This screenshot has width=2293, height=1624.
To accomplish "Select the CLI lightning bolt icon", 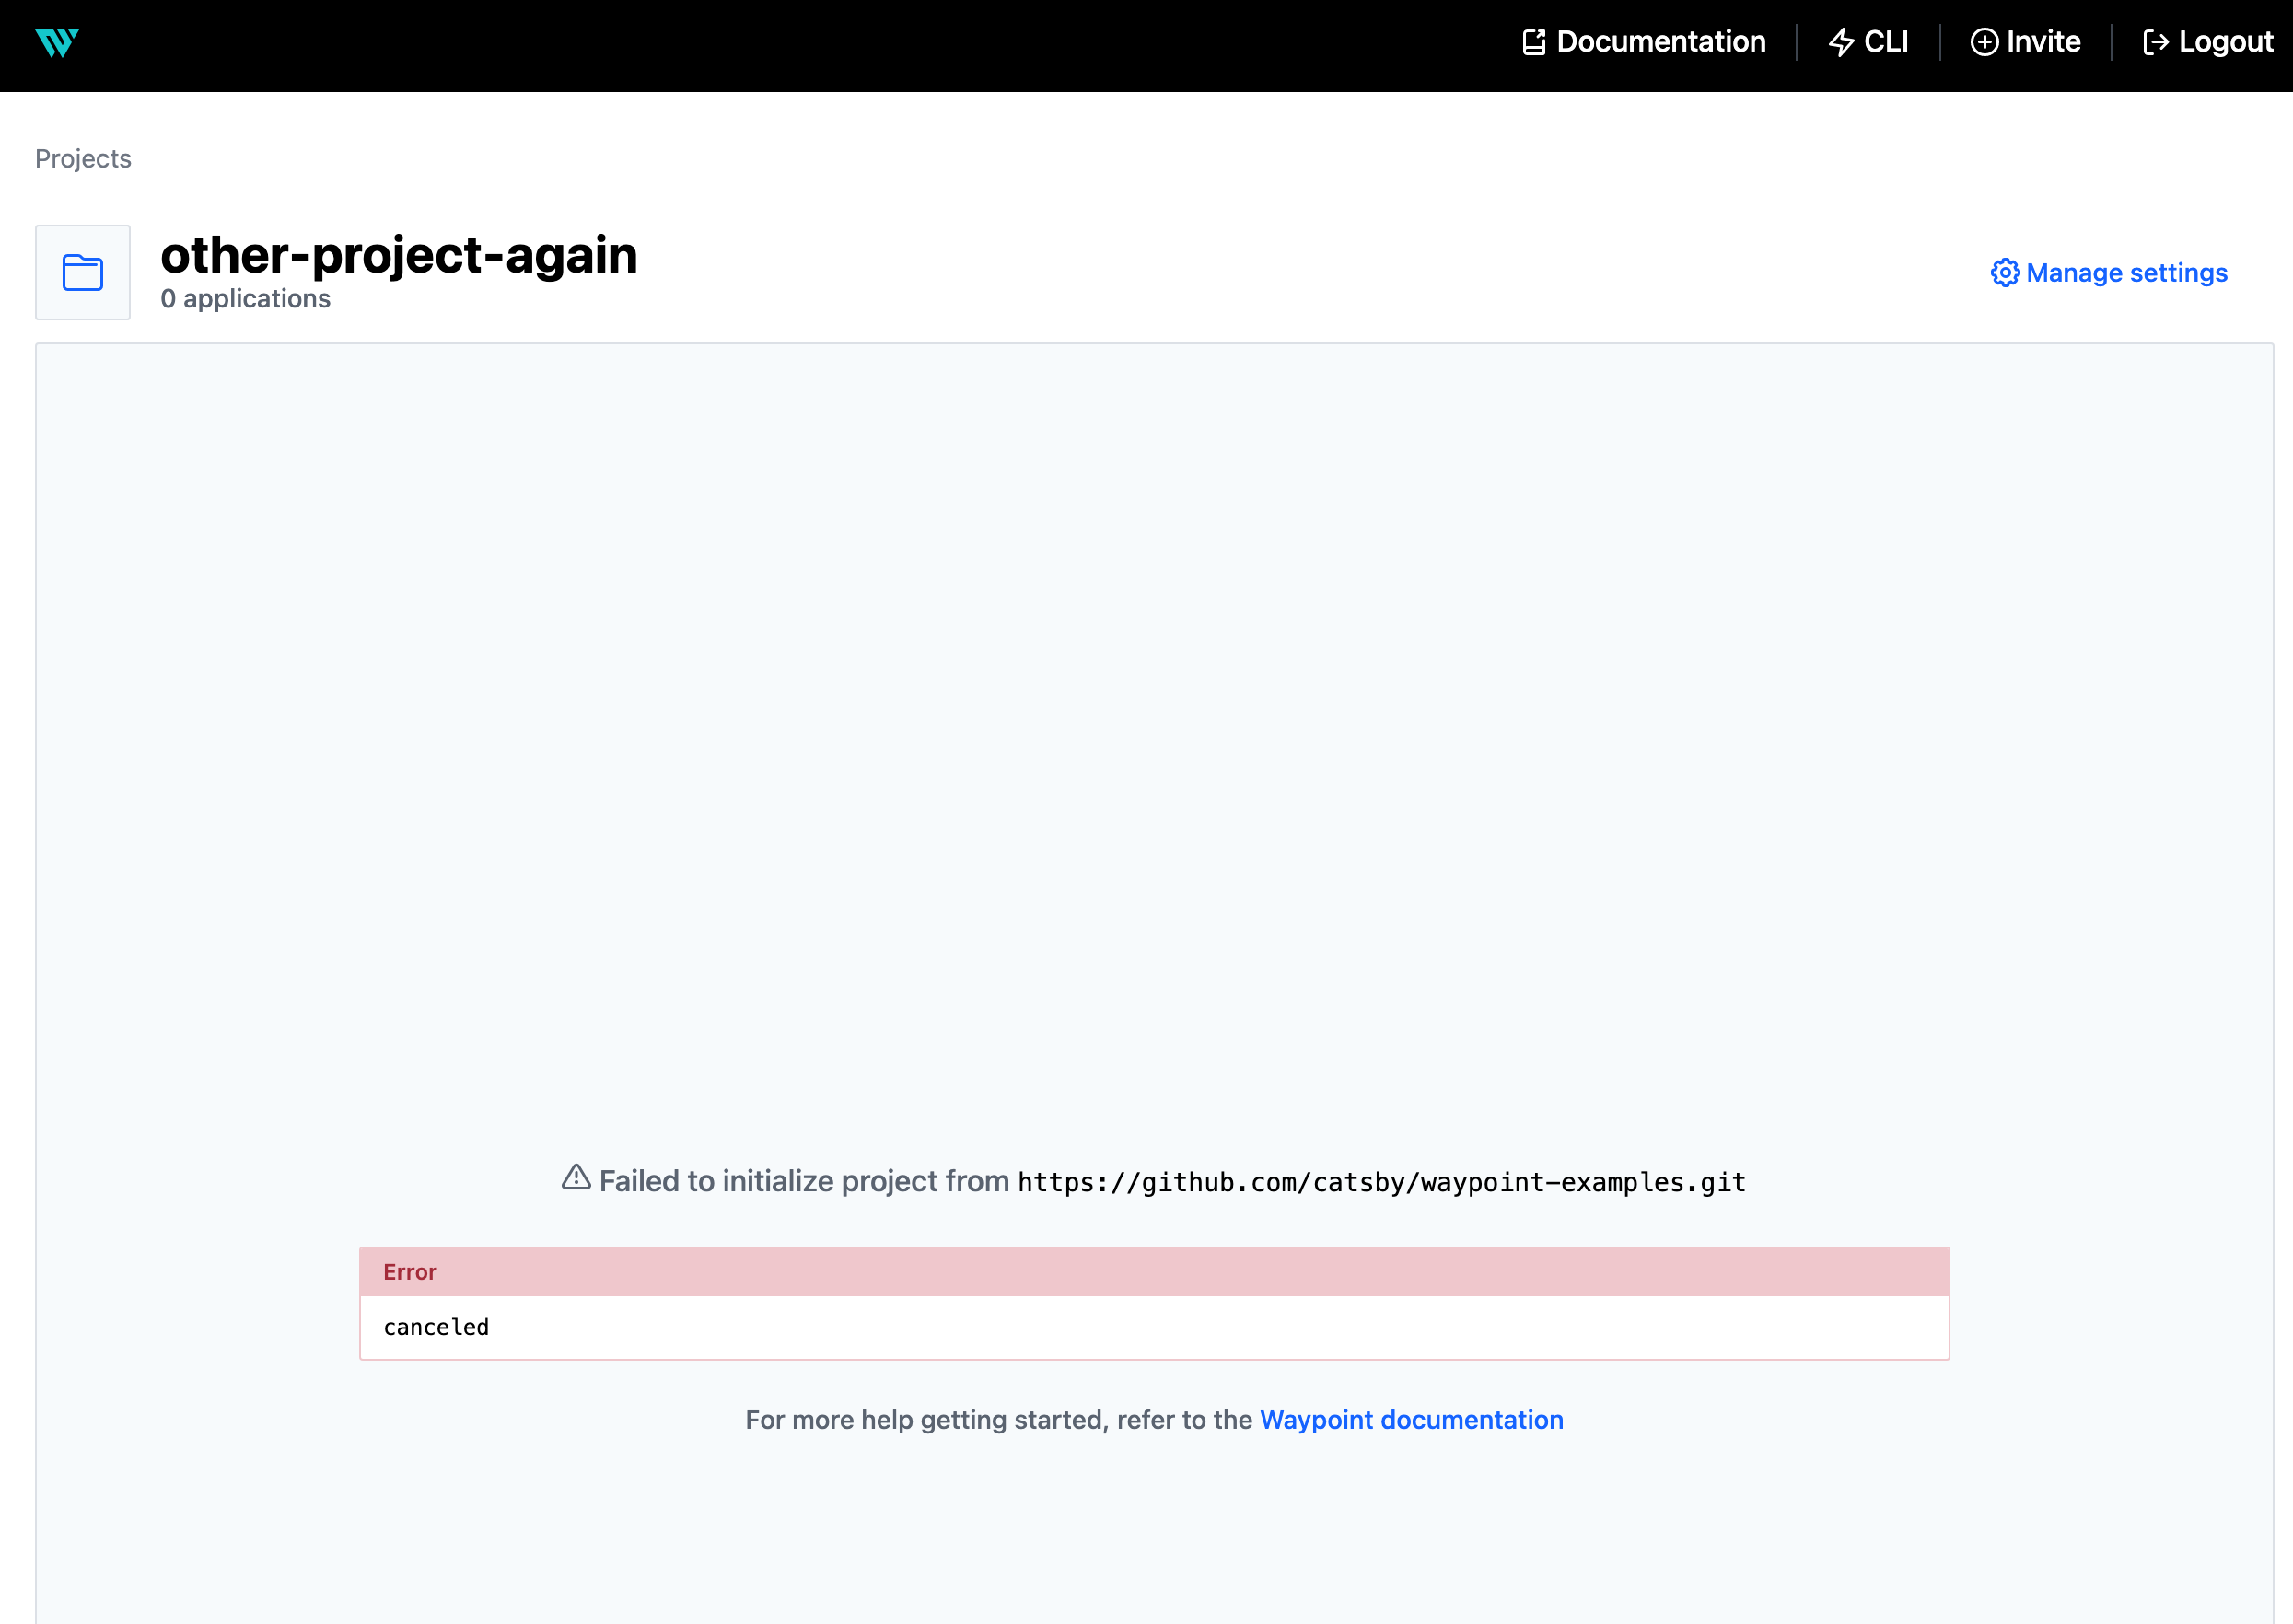I will pos(1840,41).
